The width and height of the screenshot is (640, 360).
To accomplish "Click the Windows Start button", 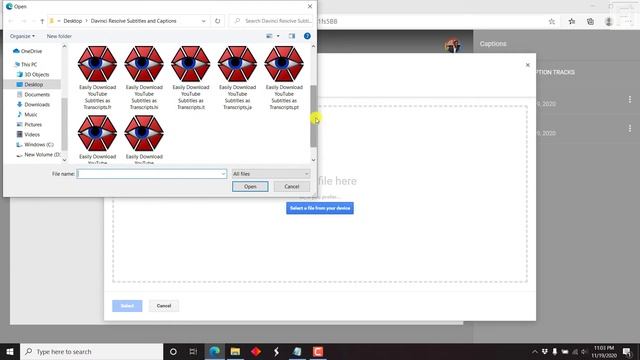I will click(10, 351).
